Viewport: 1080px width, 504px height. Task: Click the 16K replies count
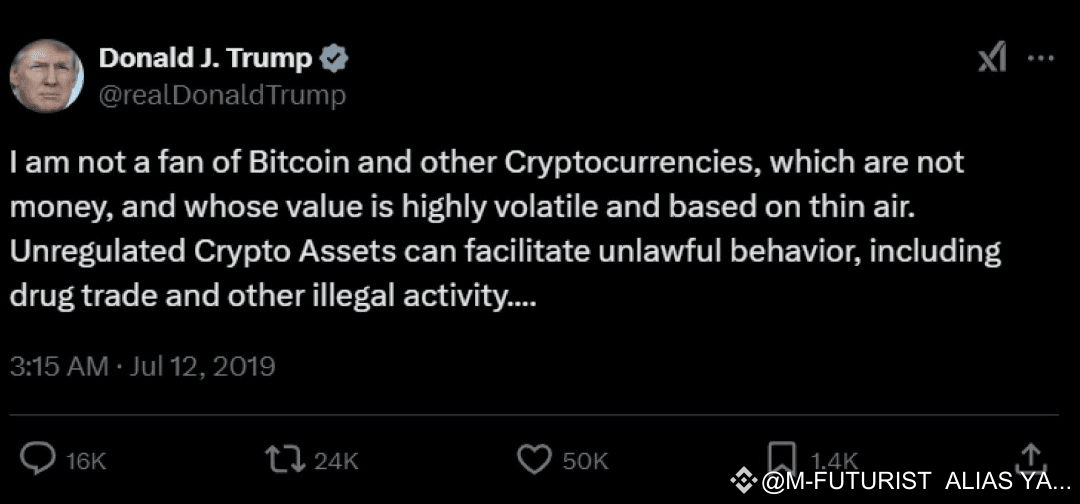pyautogui.click(x=85, y=461)
